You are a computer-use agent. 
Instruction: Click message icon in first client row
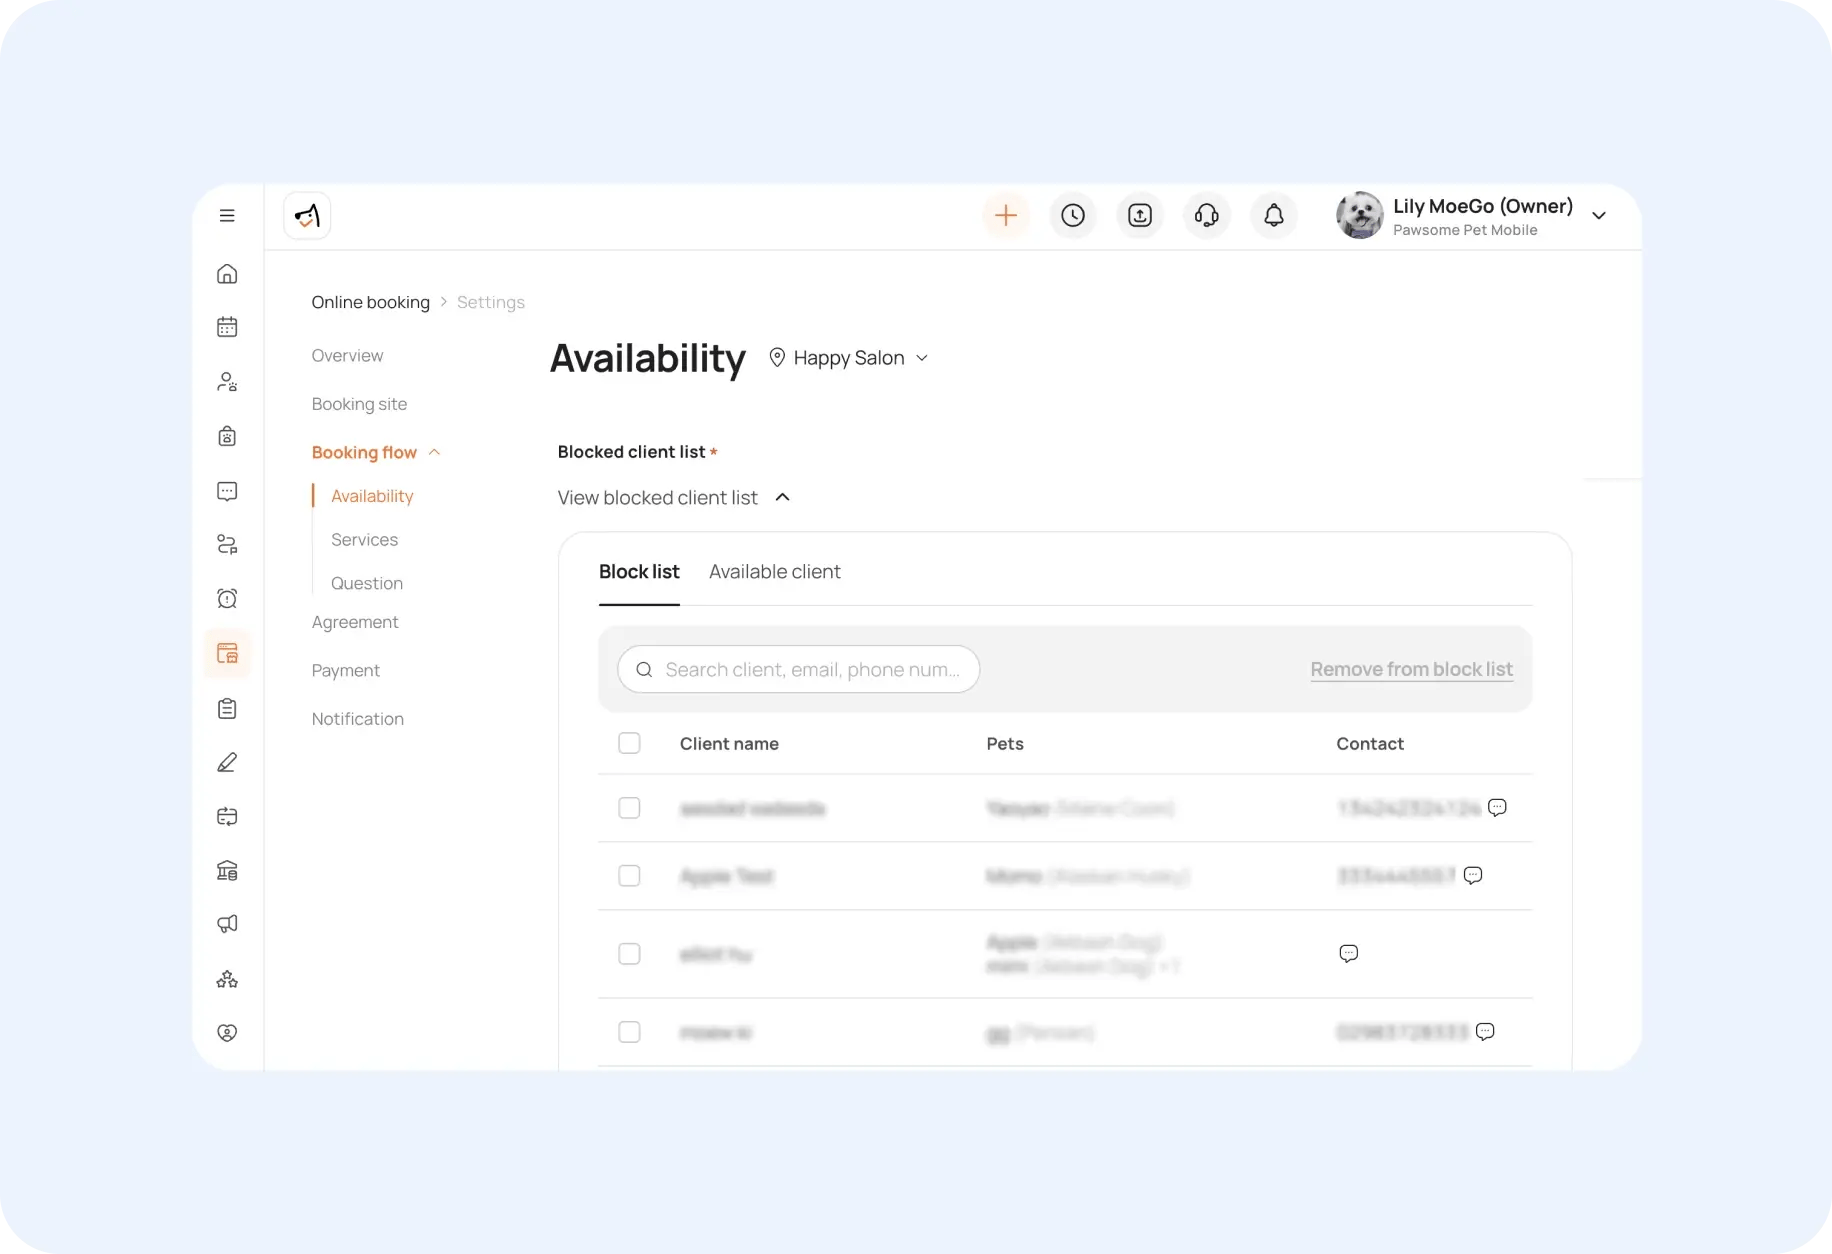click(x=1497, y=807)
